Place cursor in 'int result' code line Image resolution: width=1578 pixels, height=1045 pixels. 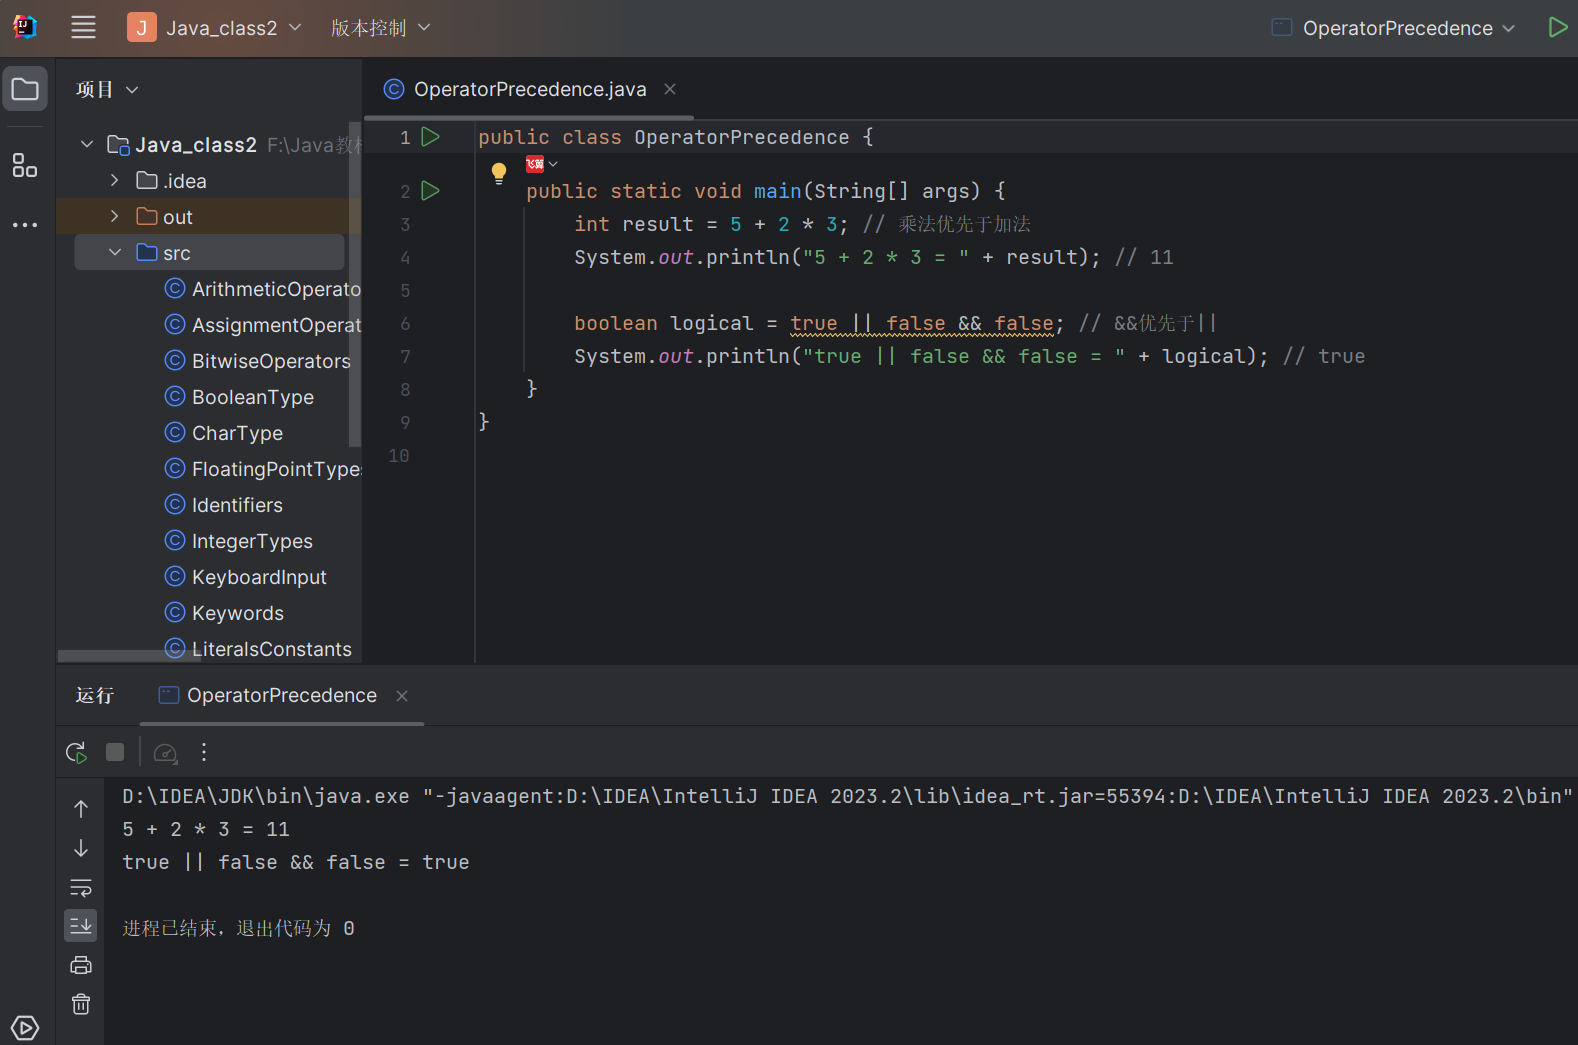(803, 224)
